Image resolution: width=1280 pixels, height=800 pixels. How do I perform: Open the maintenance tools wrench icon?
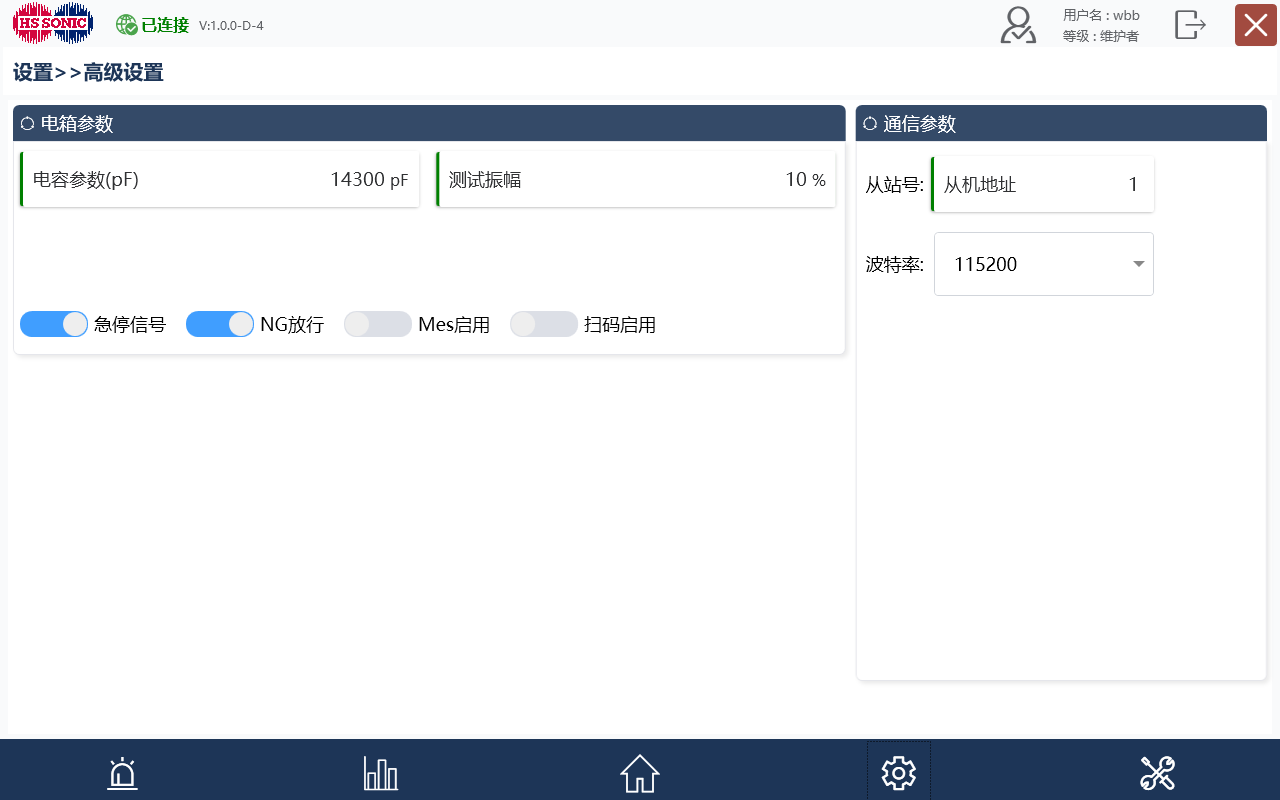pyautogui.click(x=1157, y=773)
